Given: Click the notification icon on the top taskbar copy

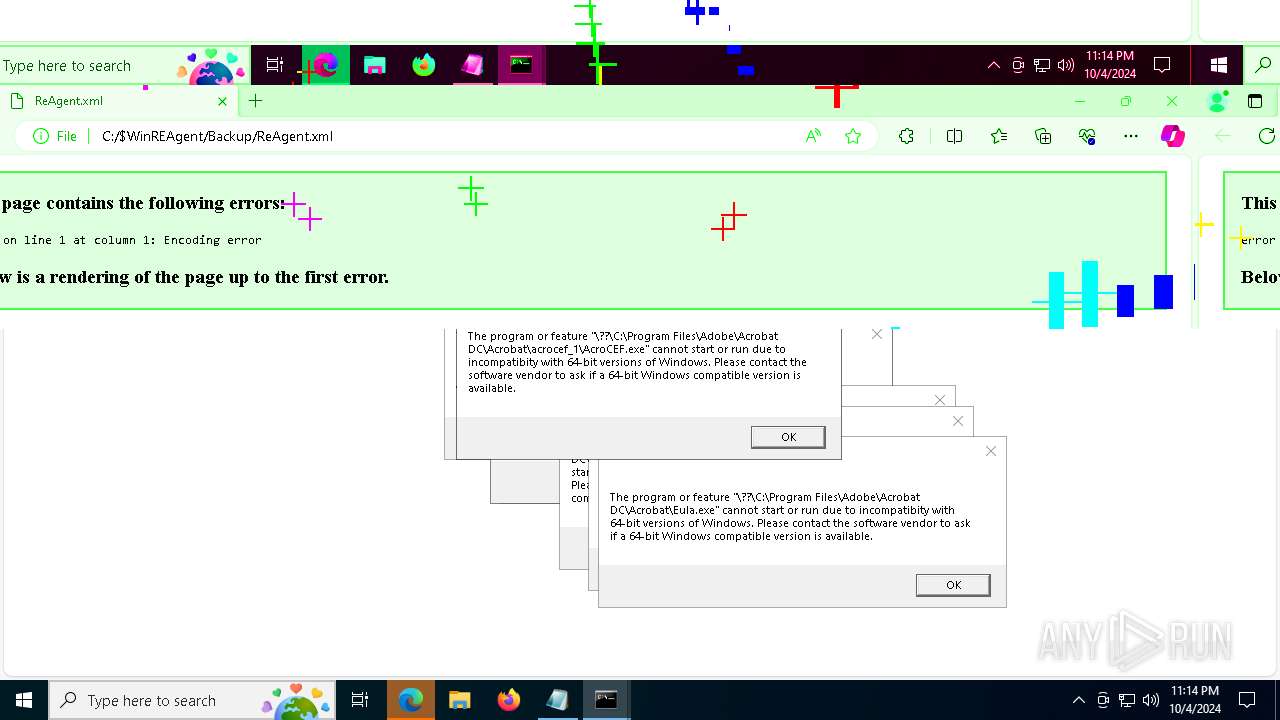Looking at the screenshot, I should [1162, 65].
